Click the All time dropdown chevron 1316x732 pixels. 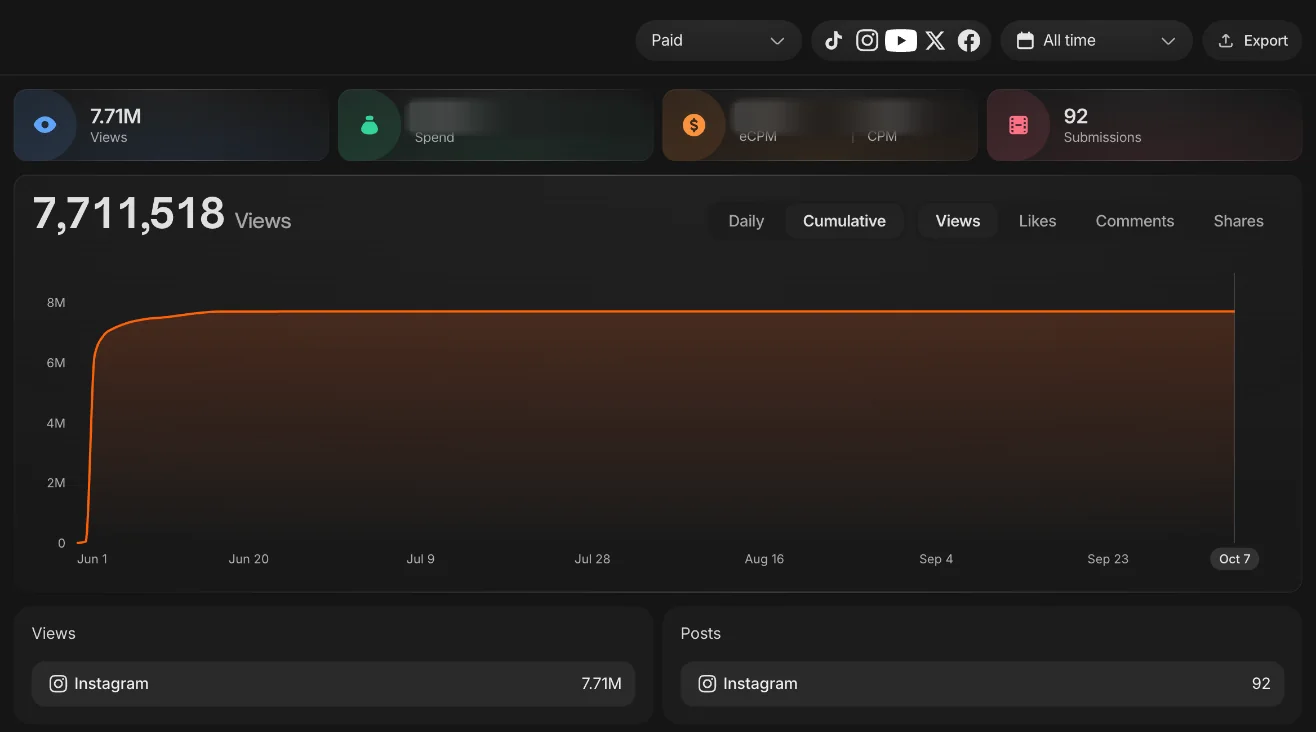[x=1167, y=41]
